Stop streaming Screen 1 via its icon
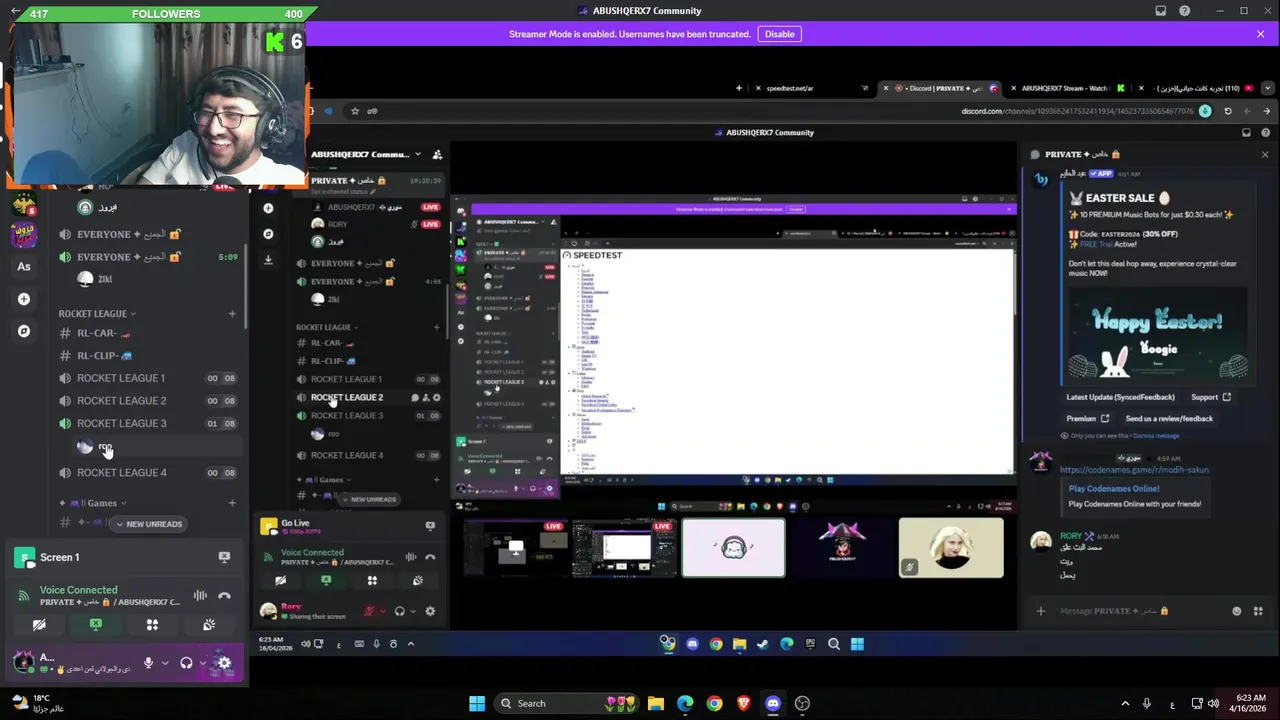This screenshot has height=720, width=1280. (x=224, y=557)
